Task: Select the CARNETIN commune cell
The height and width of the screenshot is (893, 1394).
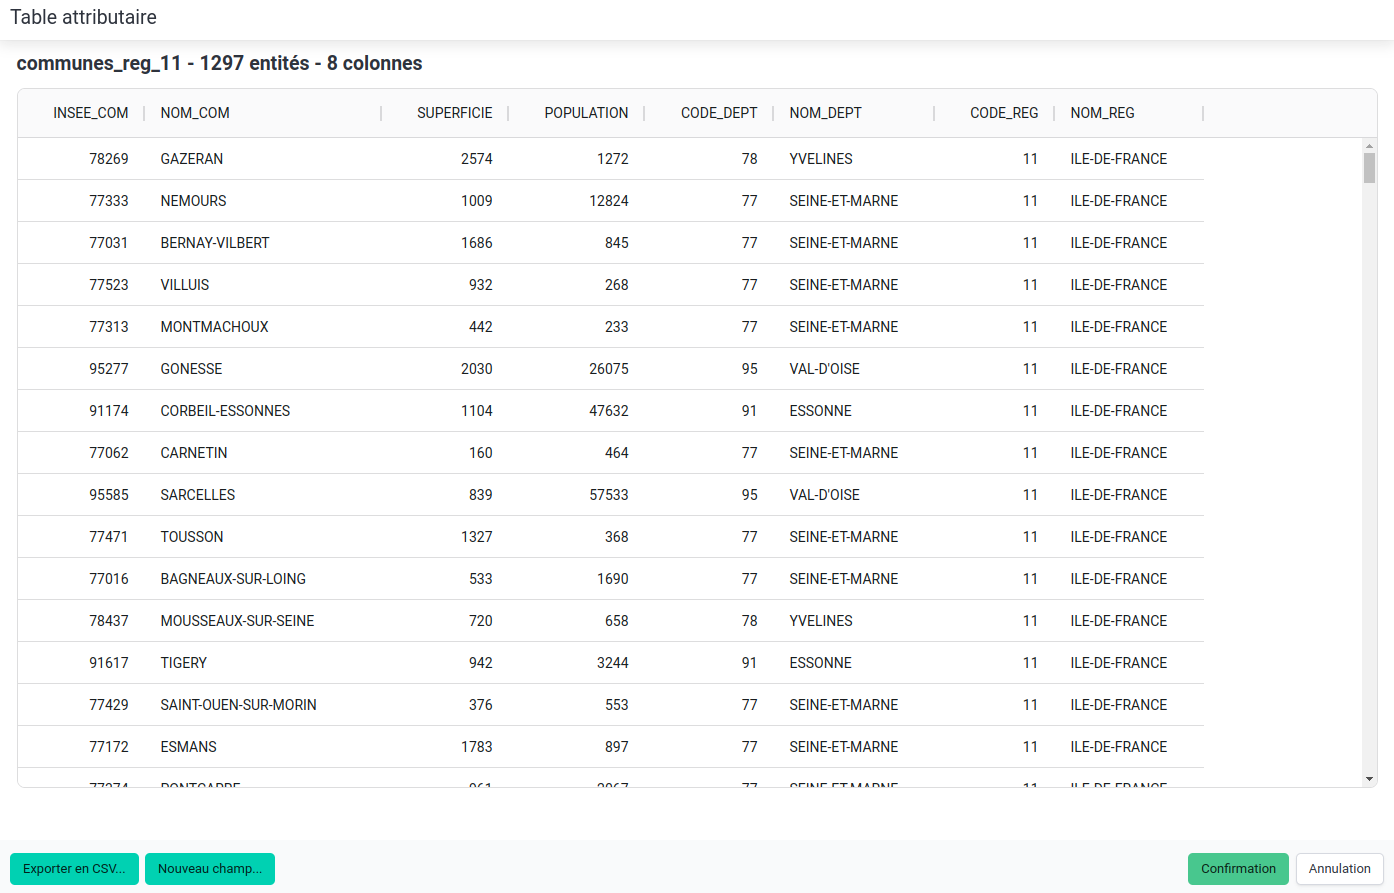Action: (x=194, y=453)
